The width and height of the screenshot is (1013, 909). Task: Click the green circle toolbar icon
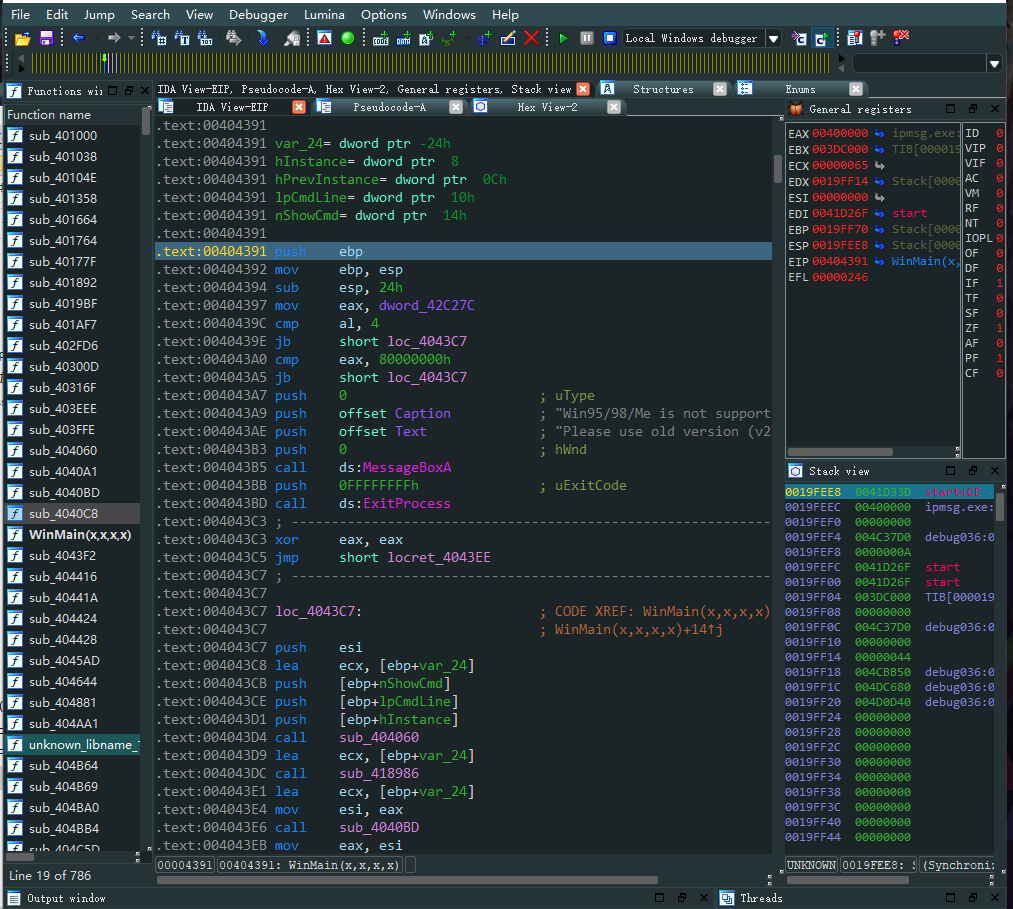pos(347,38)
